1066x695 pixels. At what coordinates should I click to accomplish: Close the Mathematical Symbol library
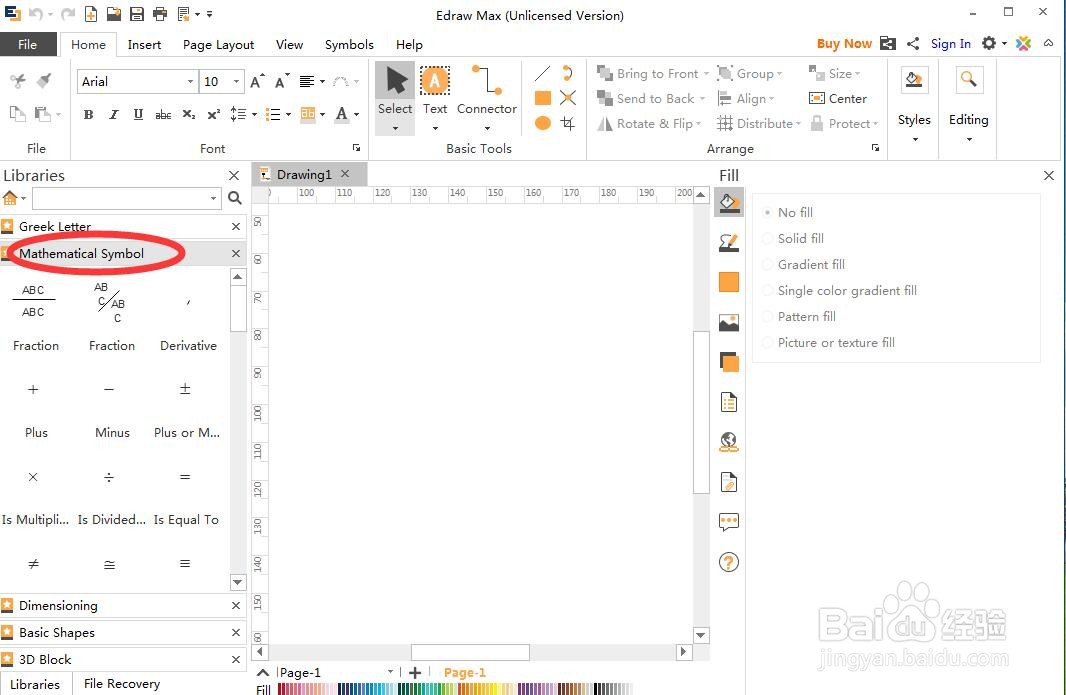click(x=236, y=253)
